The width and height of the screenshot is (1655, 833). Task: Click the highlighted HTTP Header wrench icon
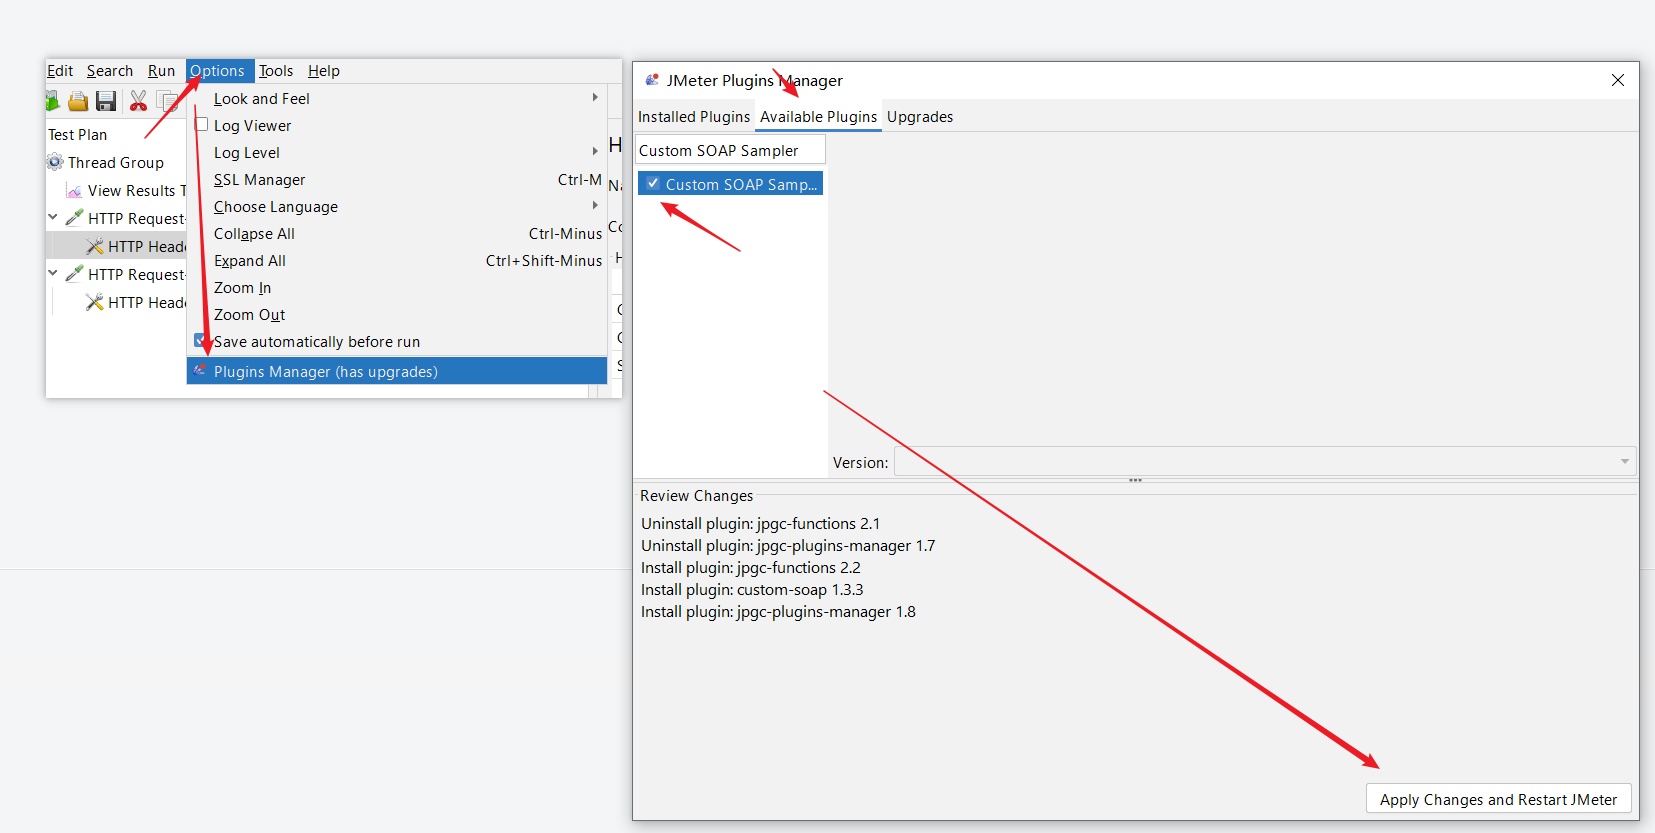pos(95,246)
